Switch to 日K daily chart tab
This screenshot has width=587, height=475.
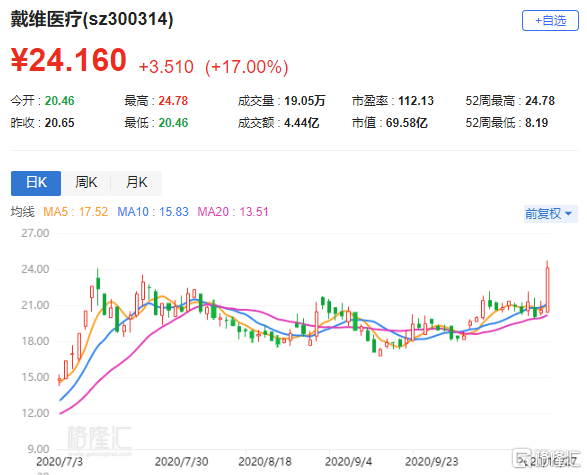pyautogui.click(x=36, y=183)
